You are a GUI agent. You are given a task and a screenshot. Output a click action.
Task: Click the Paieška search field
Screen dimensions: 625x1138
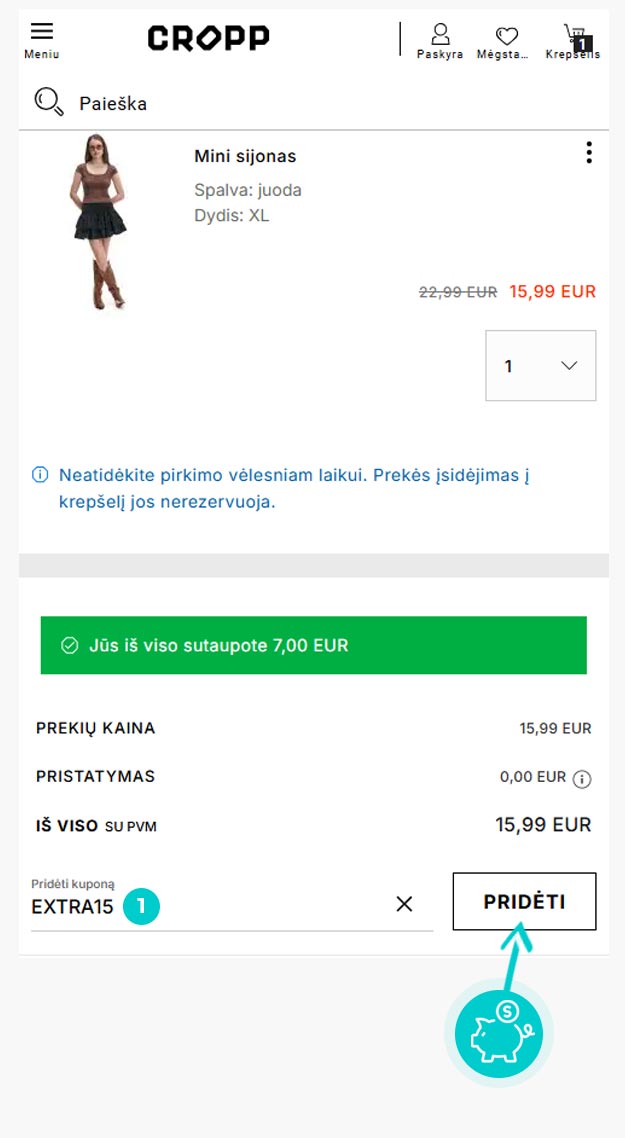113,104
